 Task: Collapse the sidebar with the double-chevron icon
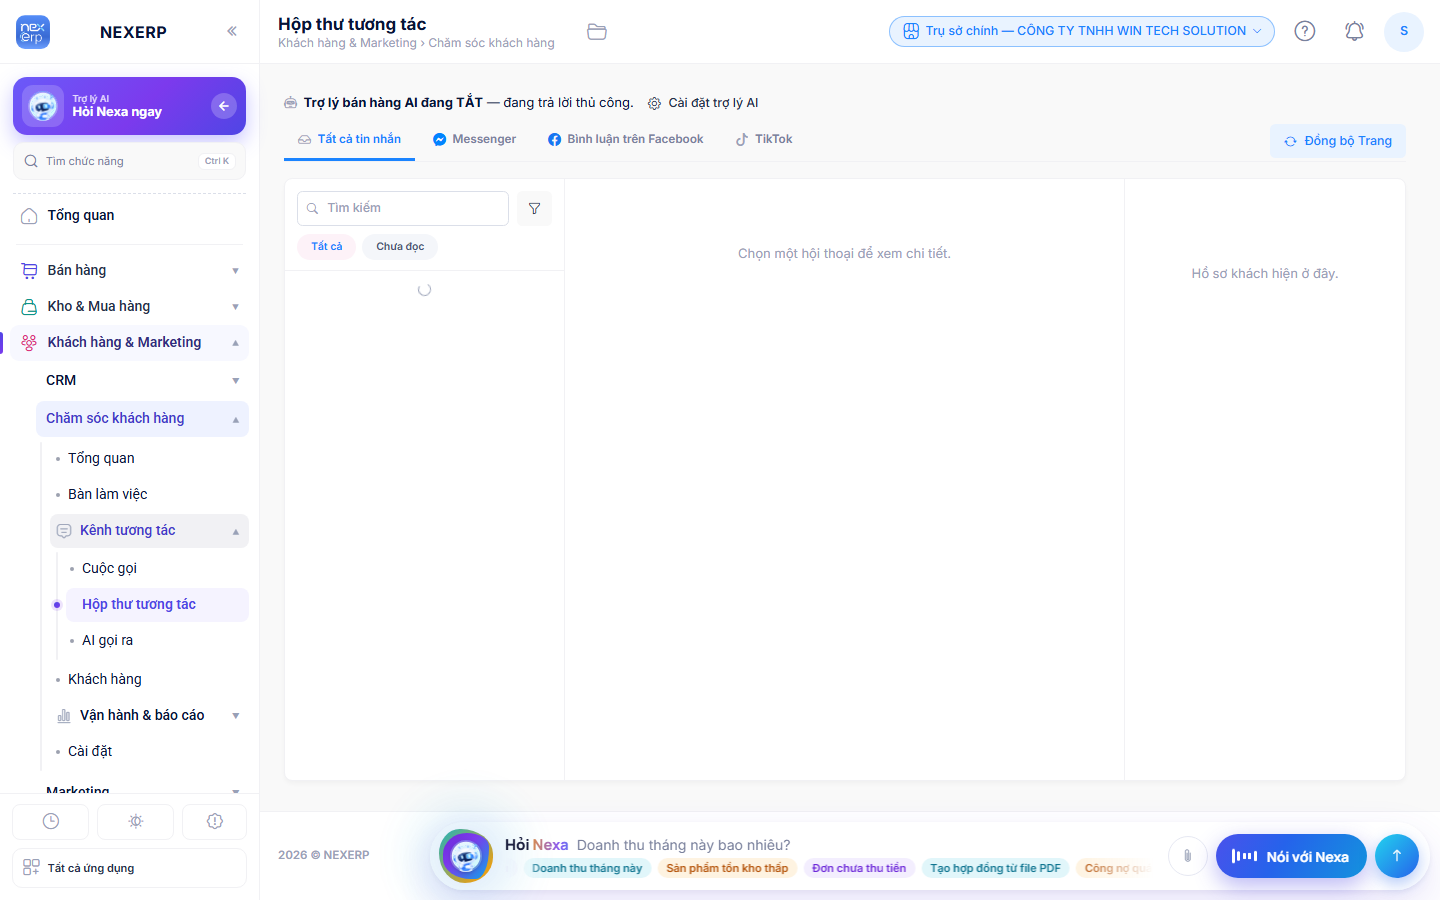232,31
